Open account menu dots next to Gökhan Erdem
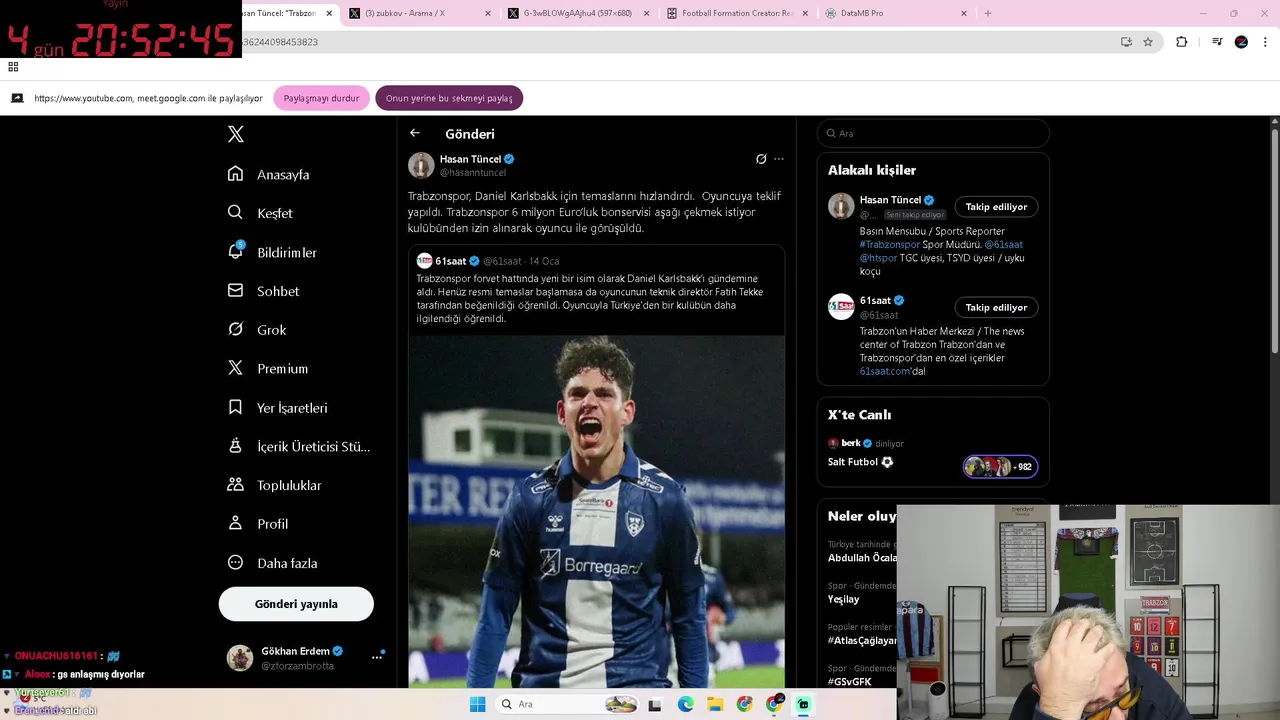Image resolution: width=1280 pixels, height=720 pixels. coord(377,657)
